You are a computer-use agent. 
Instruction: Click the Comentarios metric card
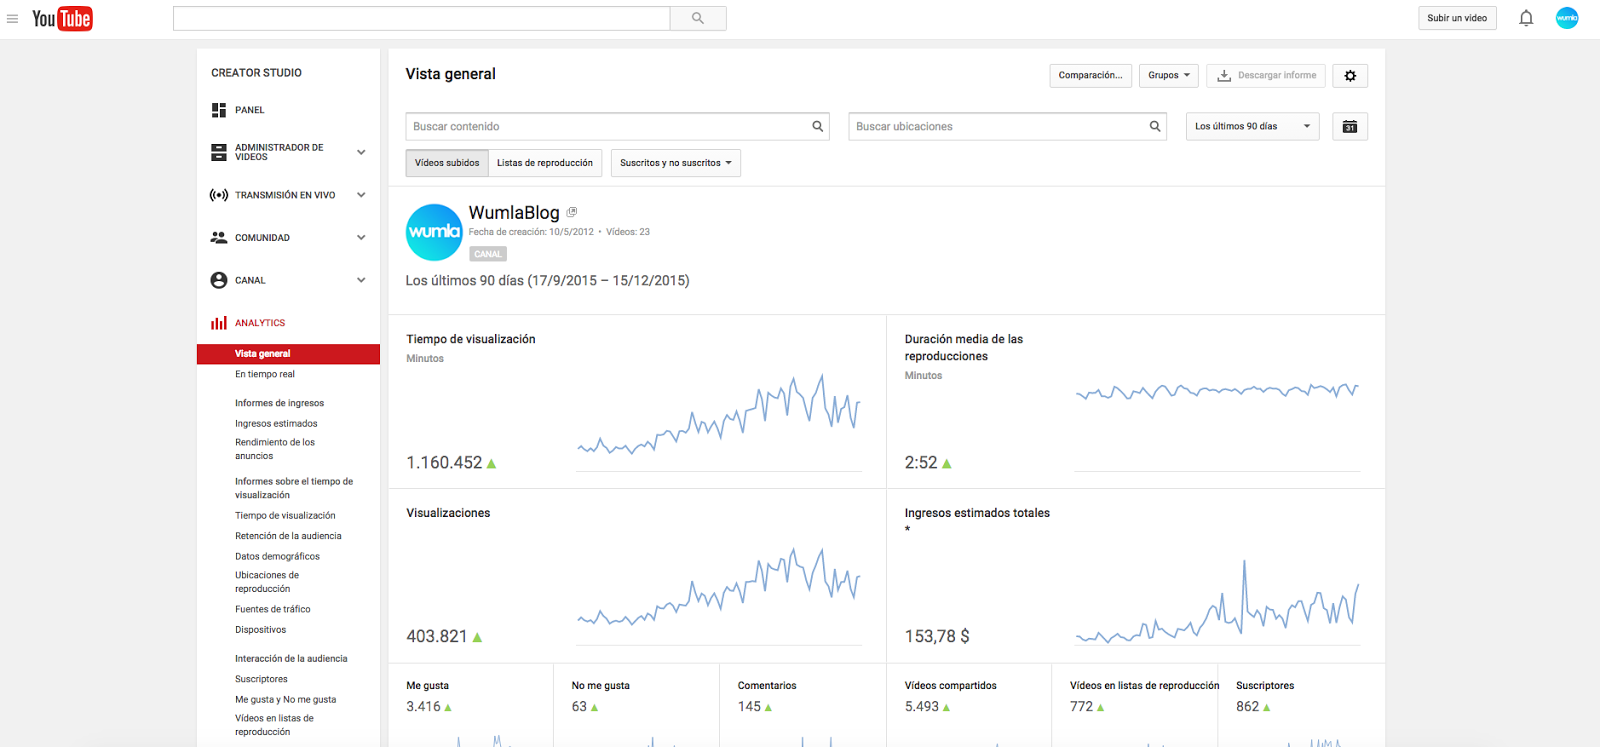(802, 705)
